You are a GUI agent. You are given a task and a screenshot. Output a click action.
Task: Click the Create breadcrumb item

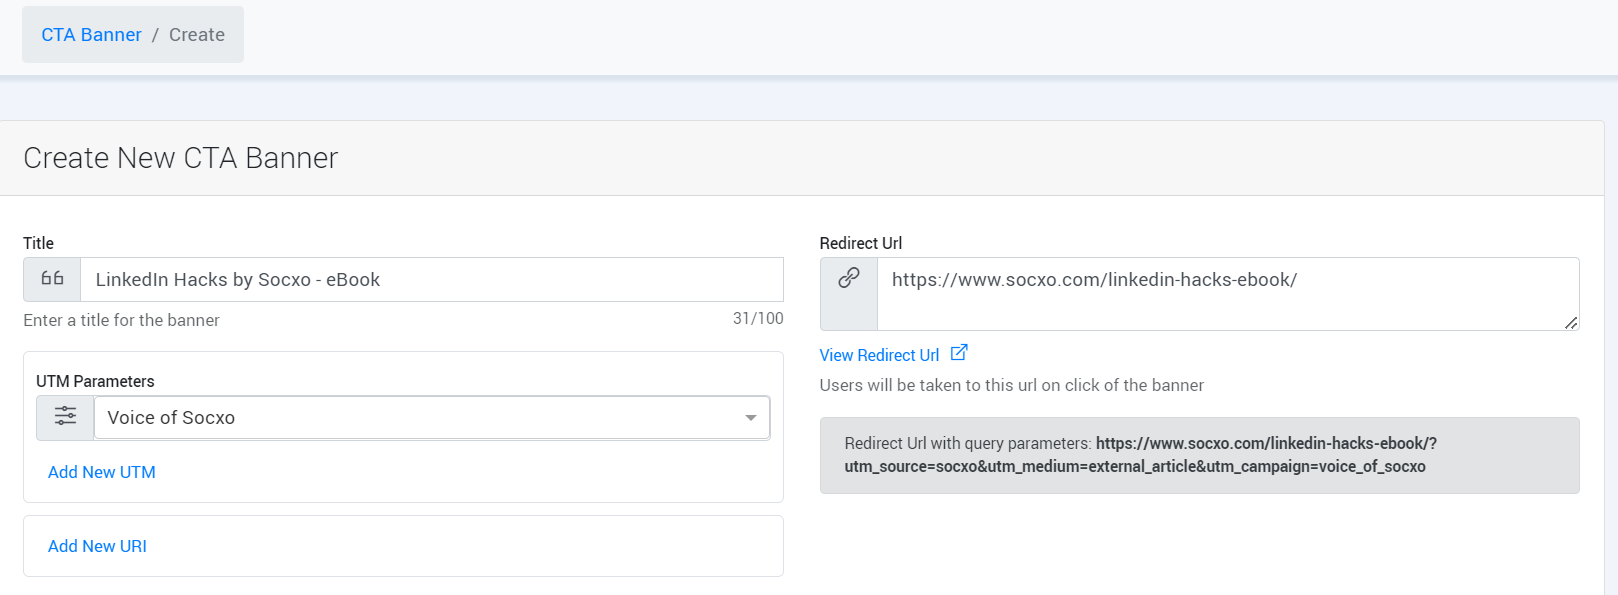pos(197,35)
